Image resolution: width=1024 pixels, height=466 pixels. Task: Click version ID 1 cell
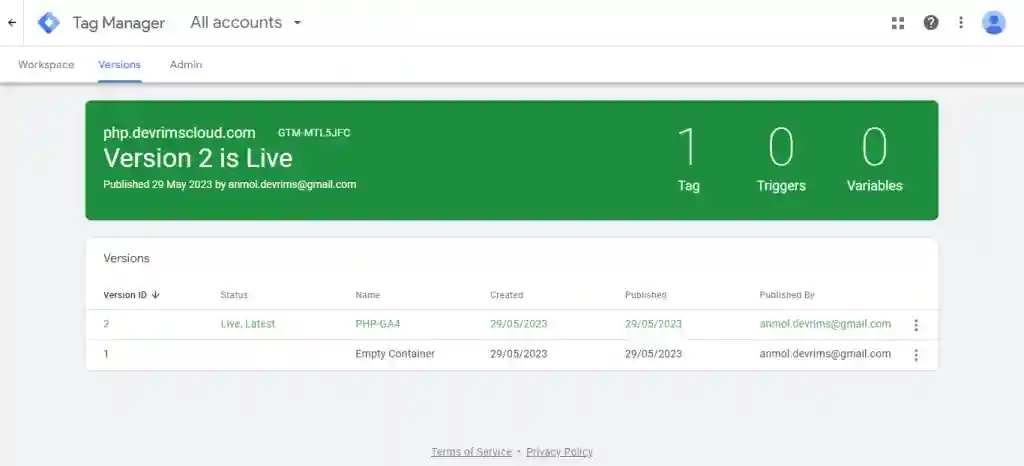pos(106,354)
